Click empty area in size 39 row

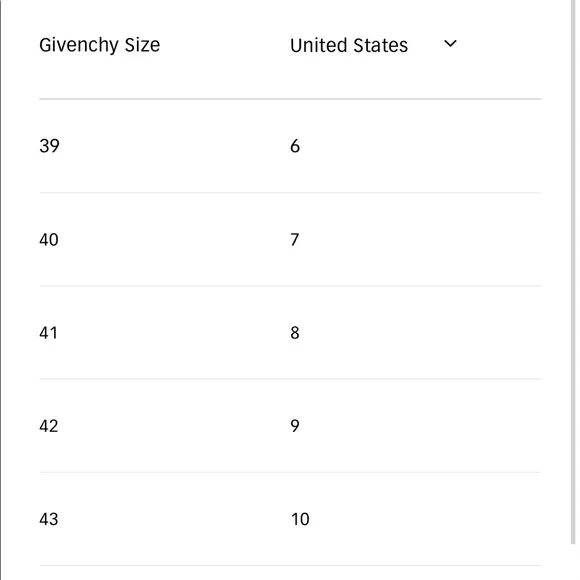(420, 146)
